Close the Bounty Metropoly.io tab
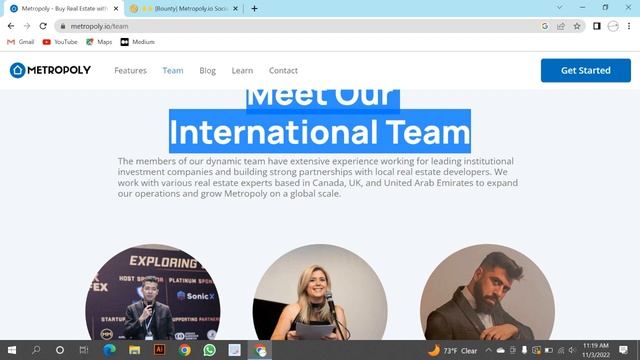This screenshot has width=640, height=360. click(x=236, y=9)
